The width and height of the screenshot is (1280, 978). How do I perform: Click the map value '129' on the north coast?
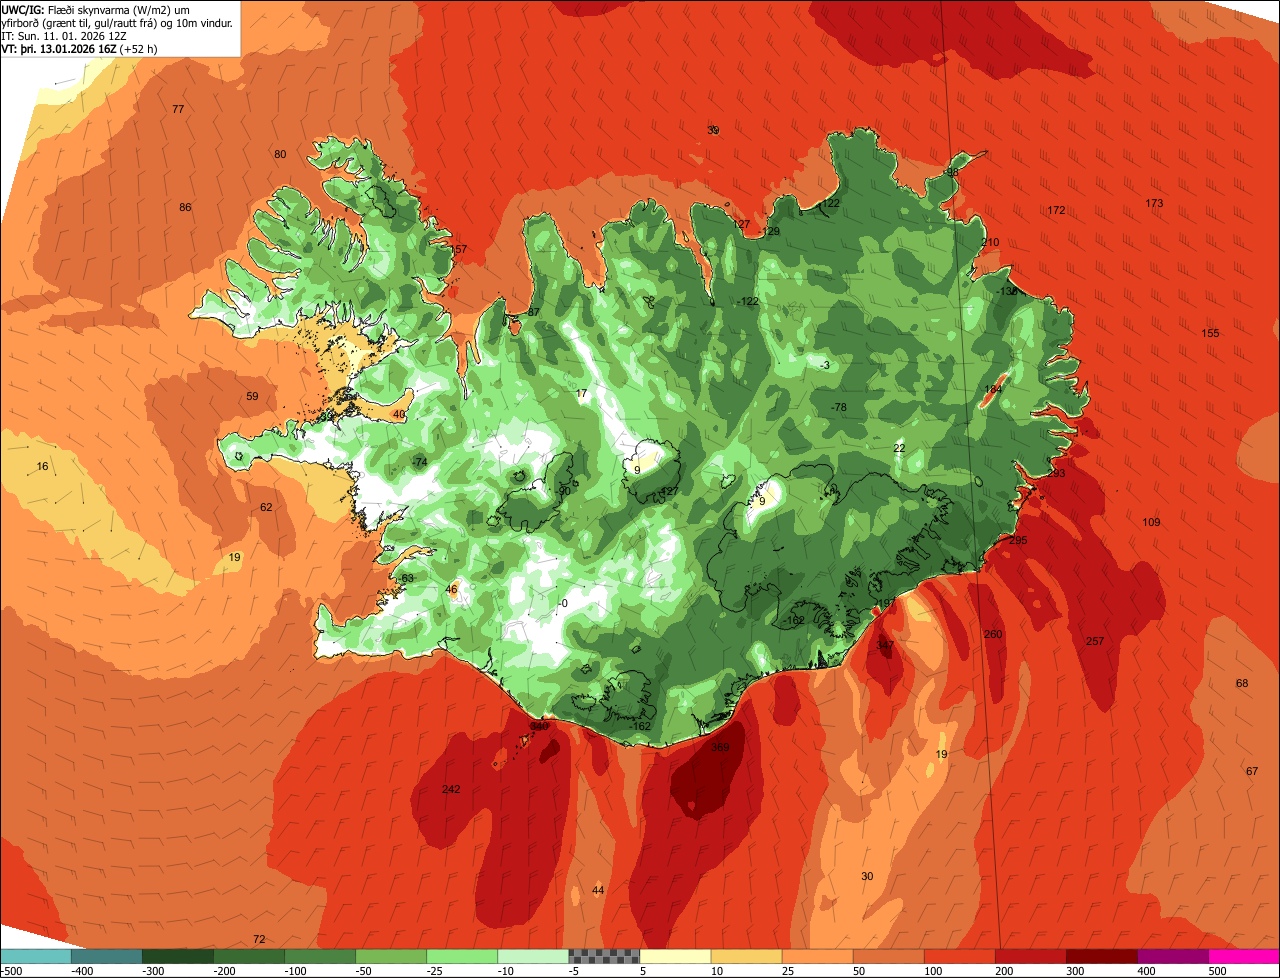coord(771,231)
